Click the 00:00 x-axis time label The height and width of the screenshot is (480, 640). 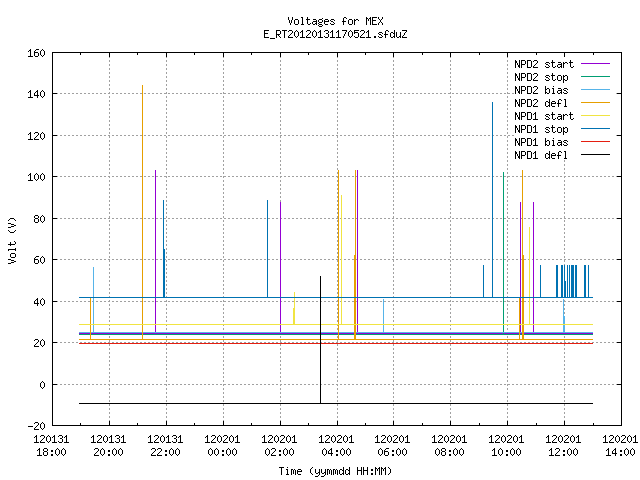pyautogui.click(x=222, y=452)
